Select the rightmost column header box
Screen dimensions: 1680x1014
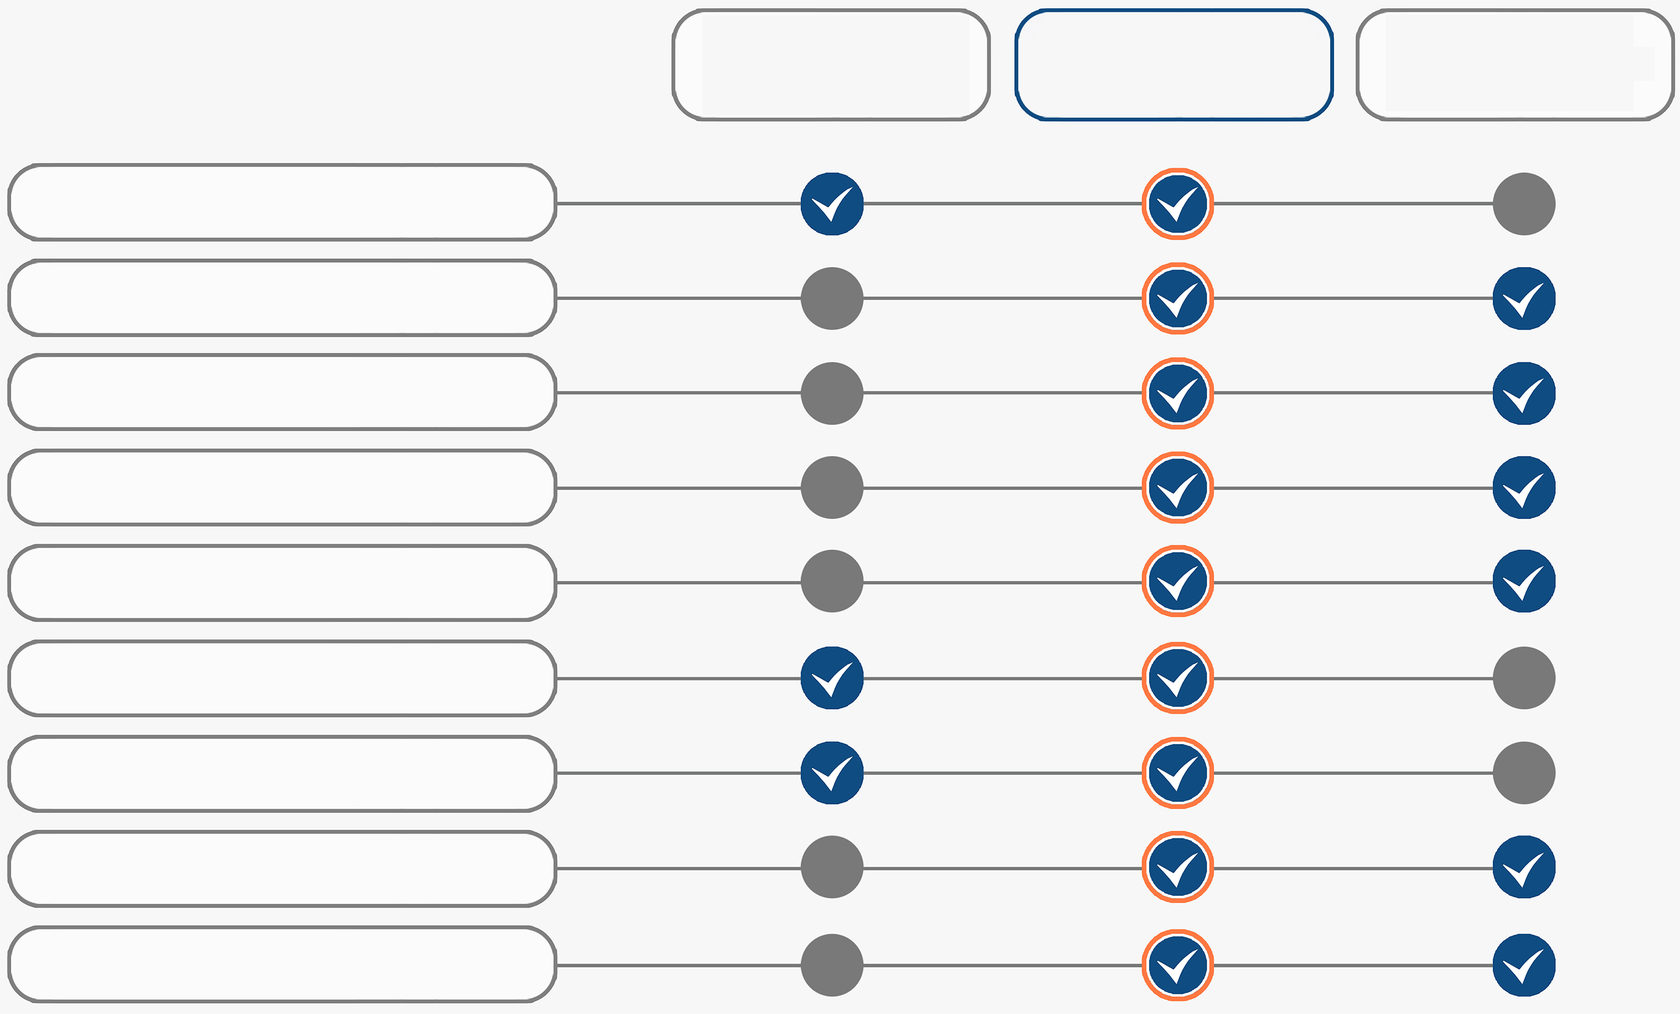pyautogui.click(x=1514, y=65)
